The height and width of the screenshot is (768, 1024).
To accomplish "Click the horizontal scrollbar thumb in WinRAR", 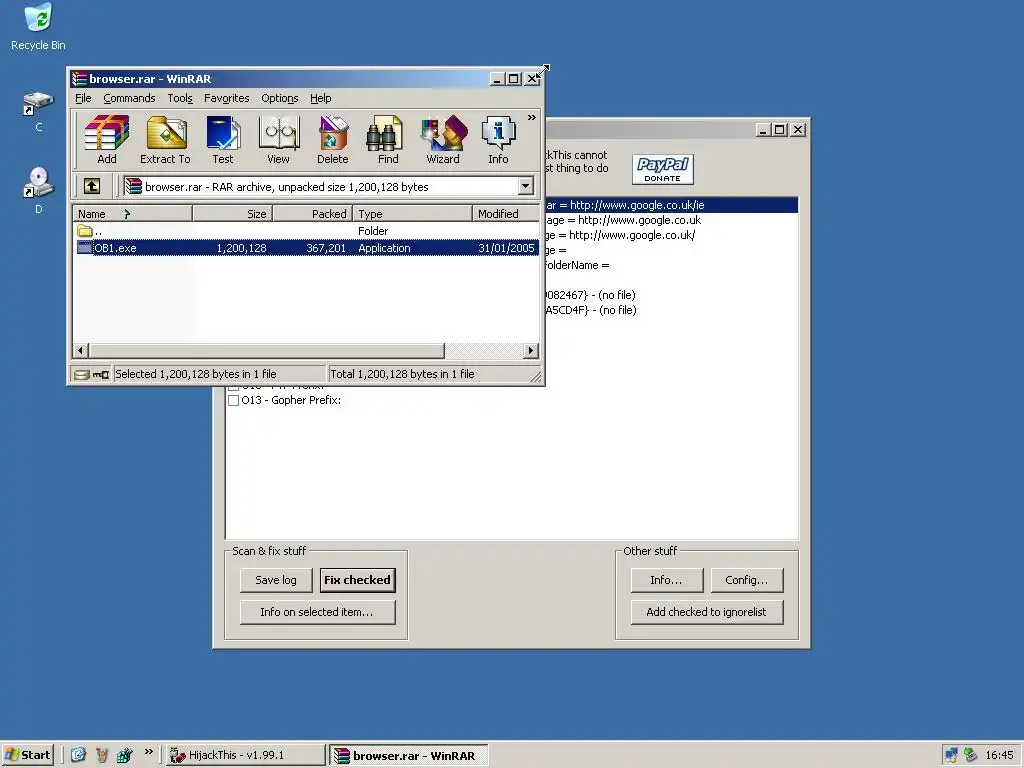I will 266,351.
